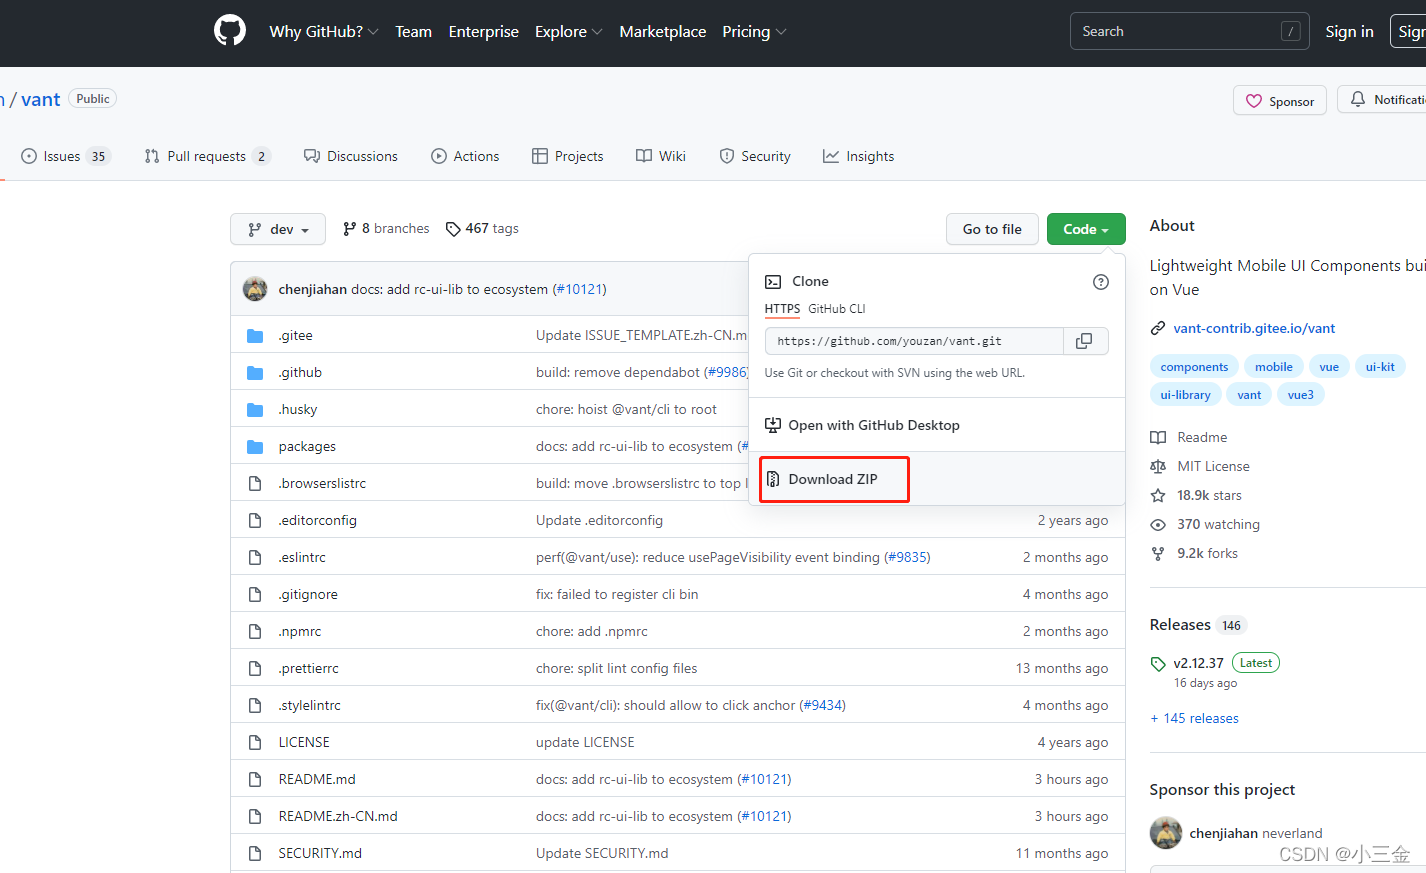Screen dimensions: 1426x873
Task: Expand the Pricing menu
Action: tap(754, 32)
